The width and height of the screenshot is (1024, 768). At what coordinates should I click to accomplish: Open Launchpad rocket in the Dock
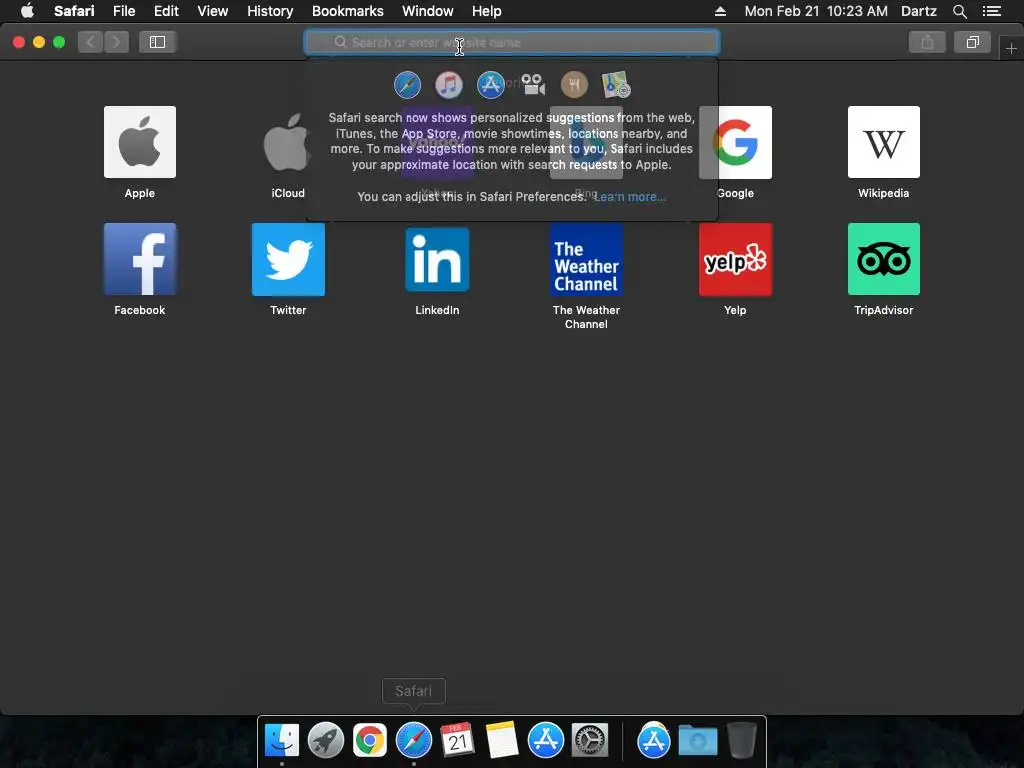[326, 741]
